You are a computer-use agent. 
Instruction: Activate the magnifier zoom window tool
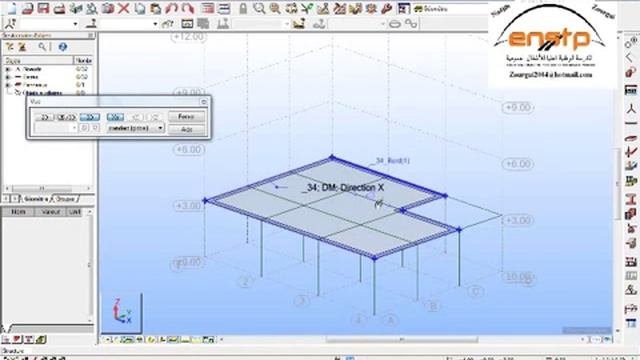coord(259,8)
